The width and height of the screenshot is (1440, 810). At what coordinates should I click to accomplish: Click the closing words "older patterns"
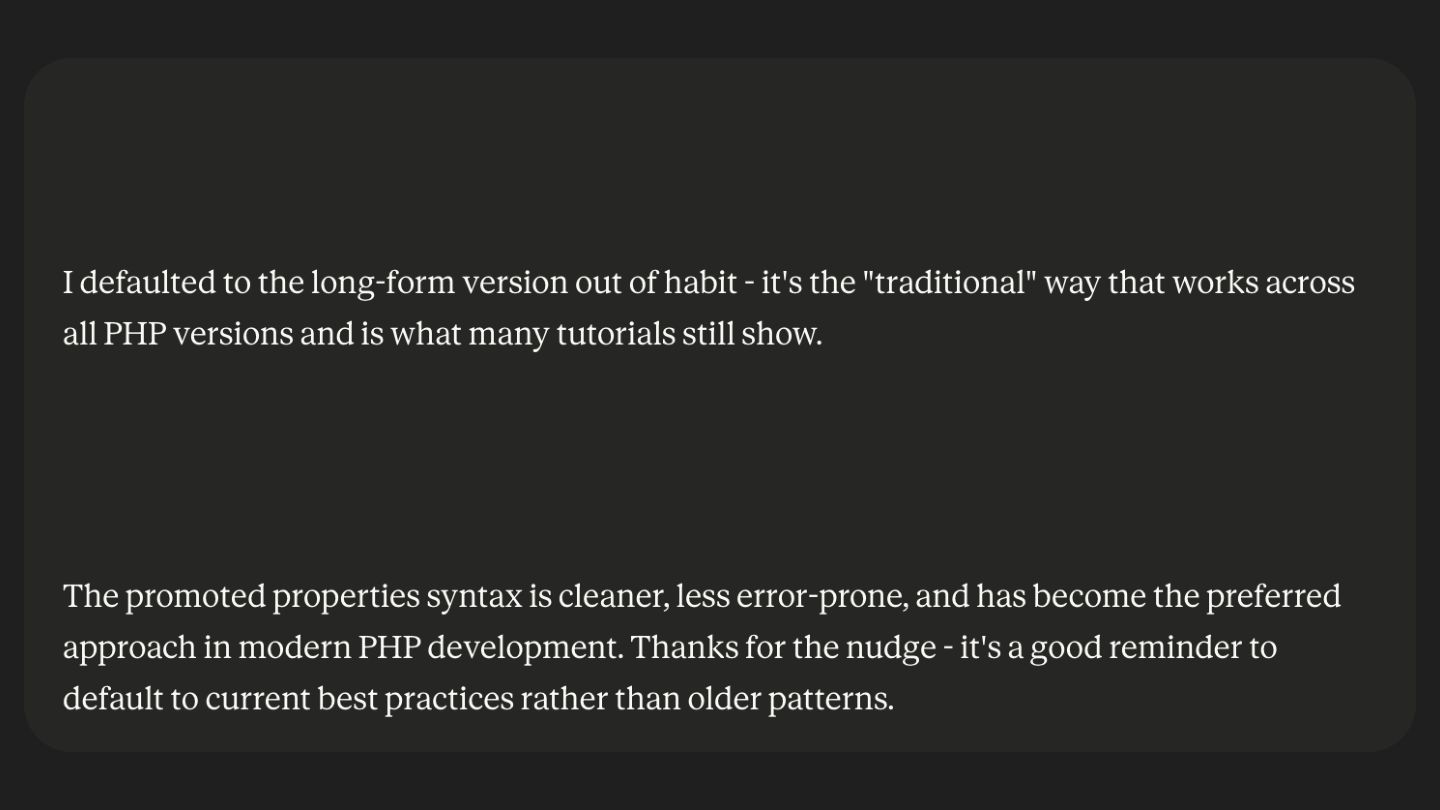(x=789, y=699)
